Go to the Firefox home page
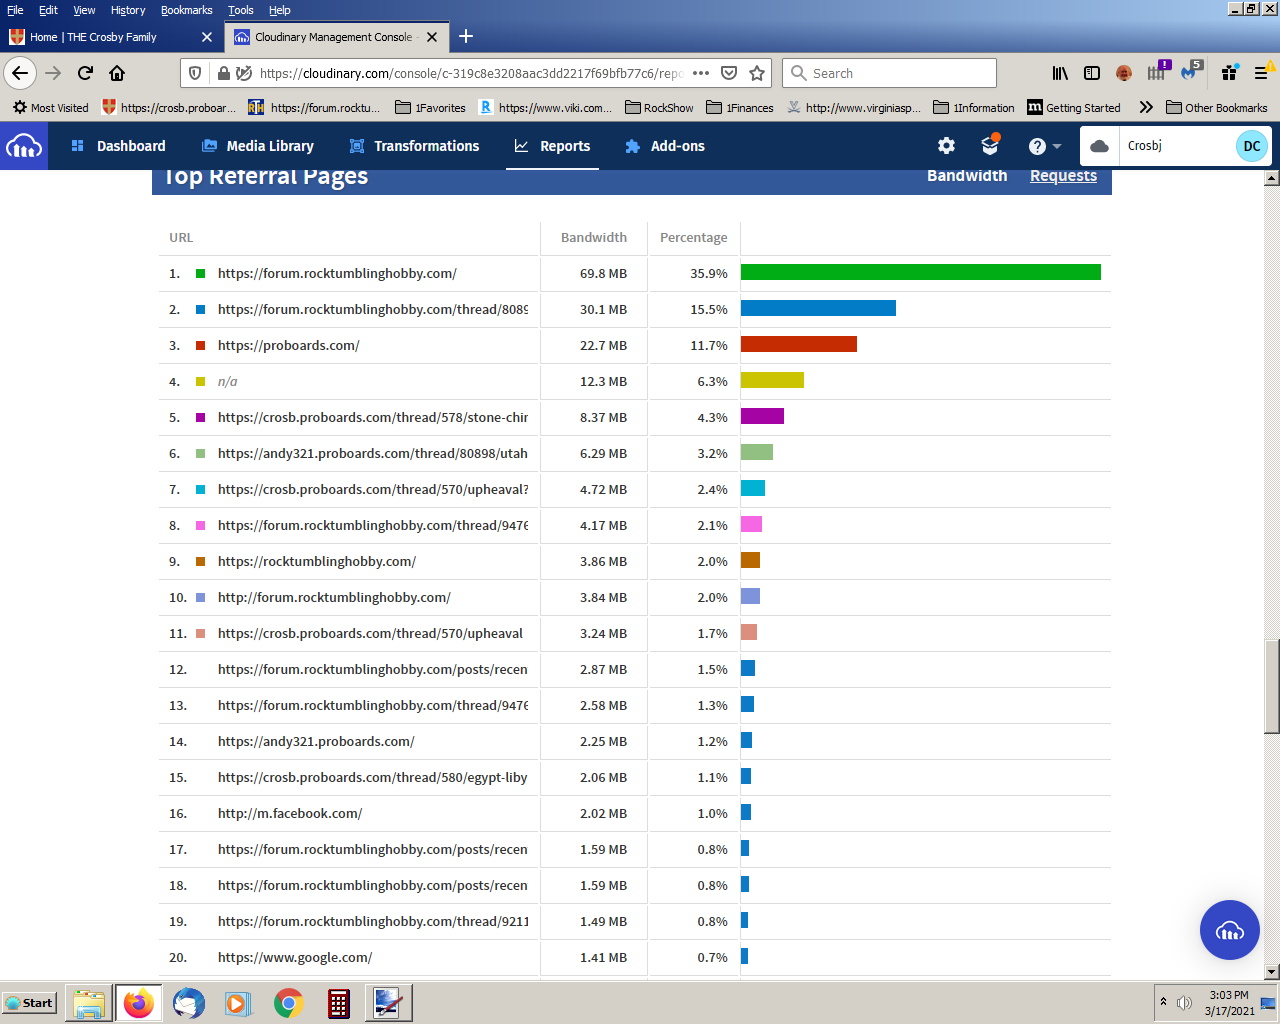Viewport: 1280px width, 1024px height. tap(117, 73)
